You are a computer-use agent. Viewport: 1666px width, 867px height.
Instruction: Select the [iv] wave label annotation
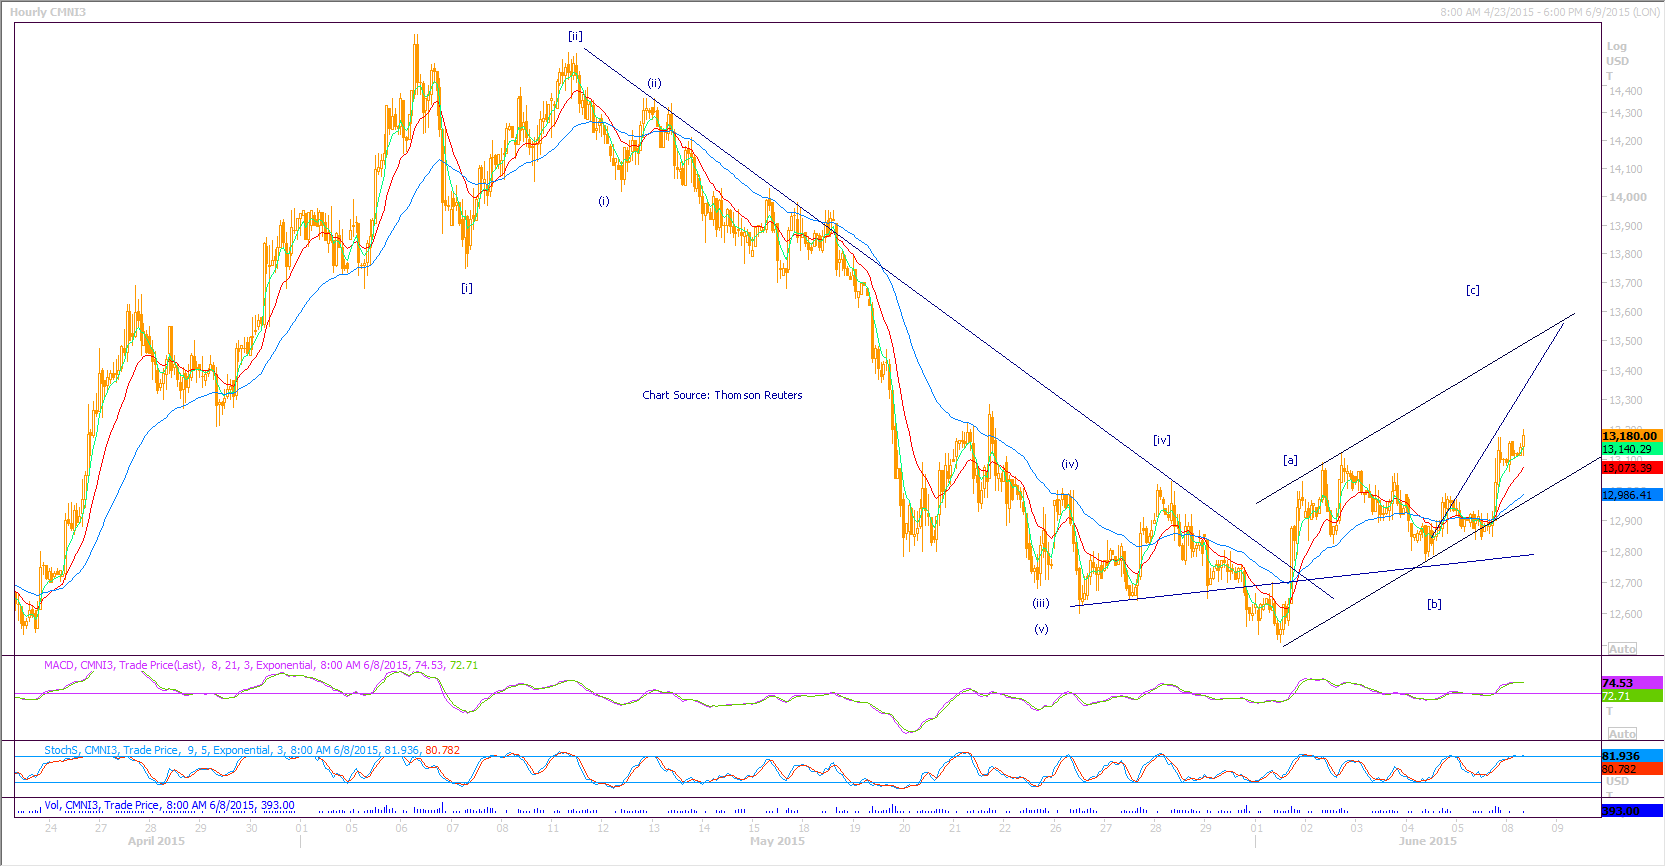pos(1161,440)
